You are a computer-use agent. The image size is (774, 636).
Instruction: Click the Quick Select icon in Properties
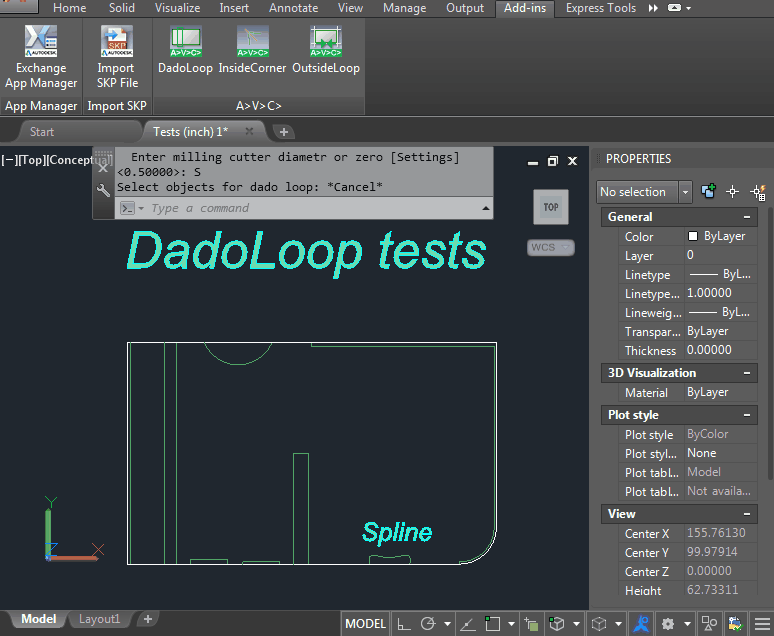click(x=758, y=192)
